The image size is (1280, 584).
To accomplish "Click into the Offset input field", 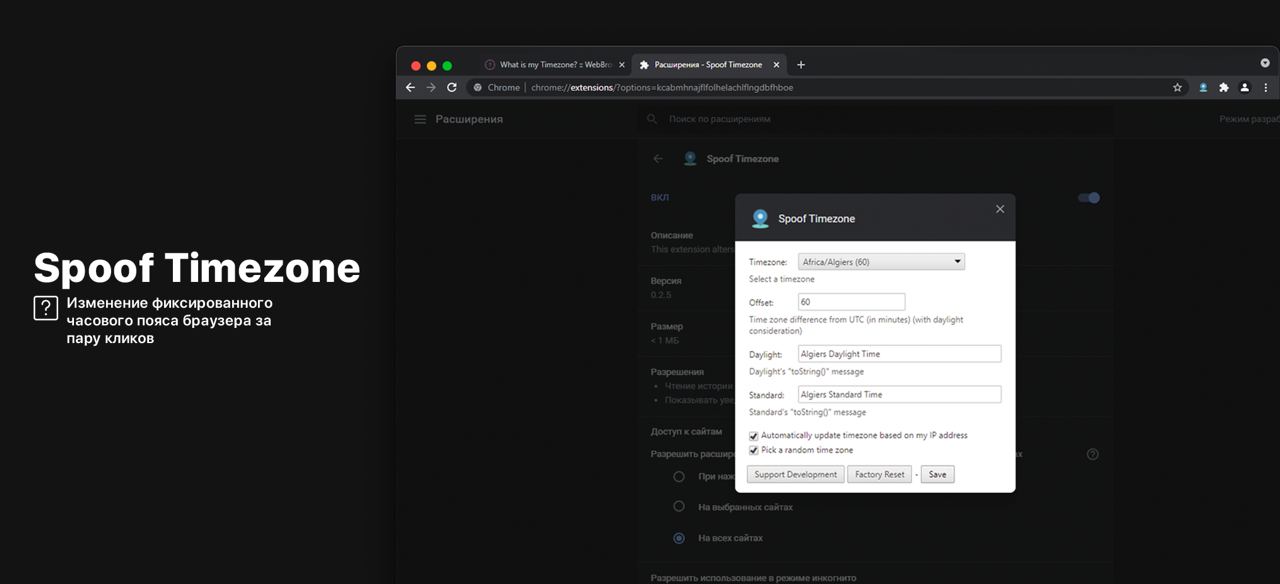I will 851,302.
